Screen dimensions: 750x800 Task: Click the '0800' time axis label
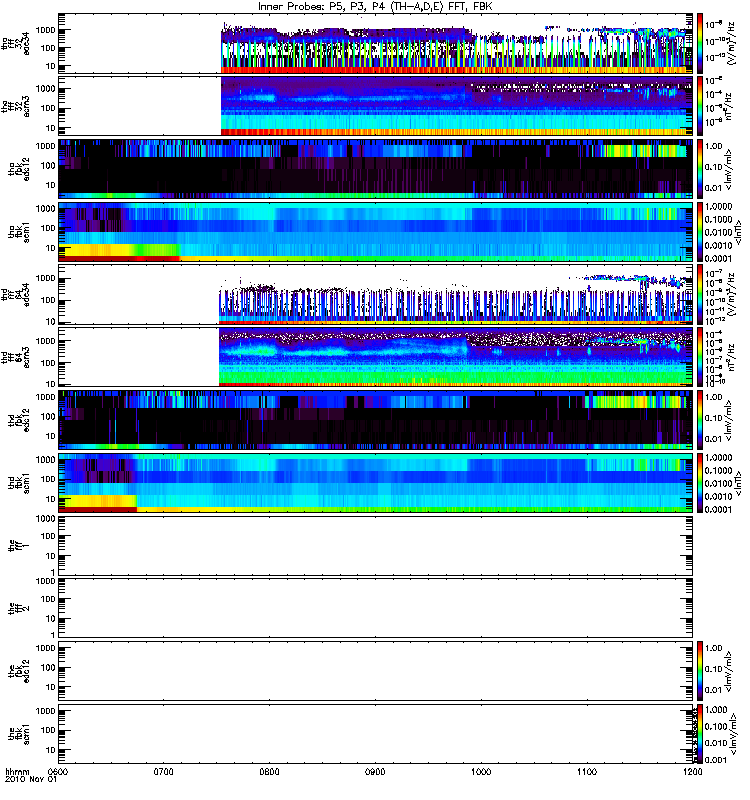269,772
